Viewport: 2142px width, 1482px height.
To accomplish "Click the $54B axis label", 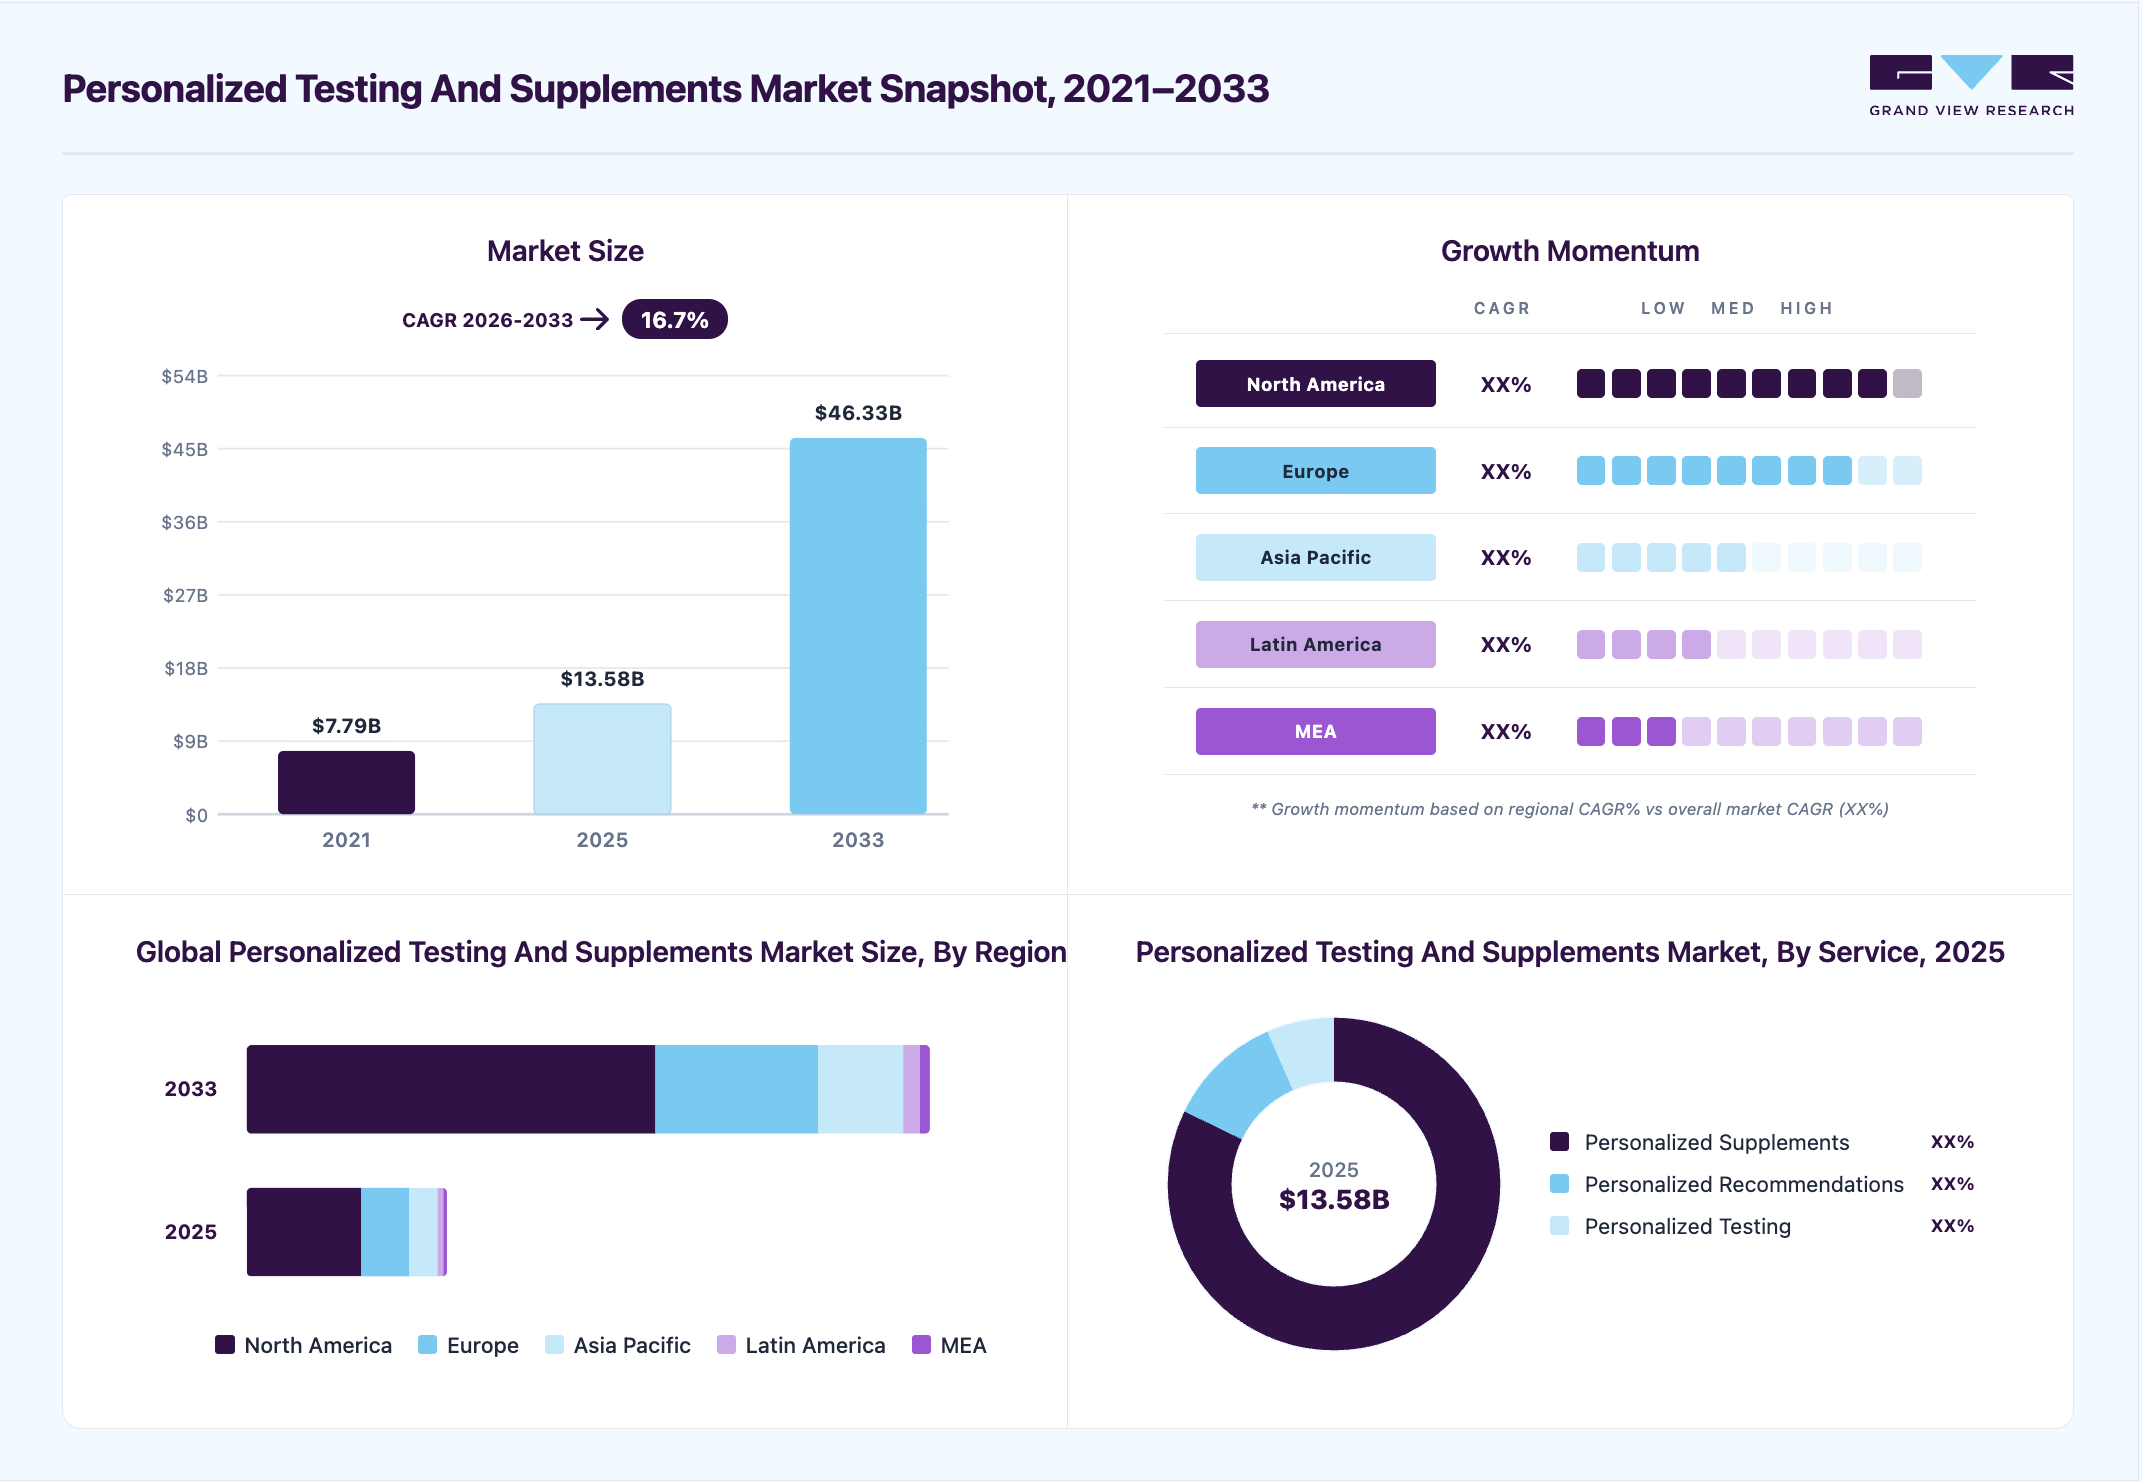I will (185, 377).
